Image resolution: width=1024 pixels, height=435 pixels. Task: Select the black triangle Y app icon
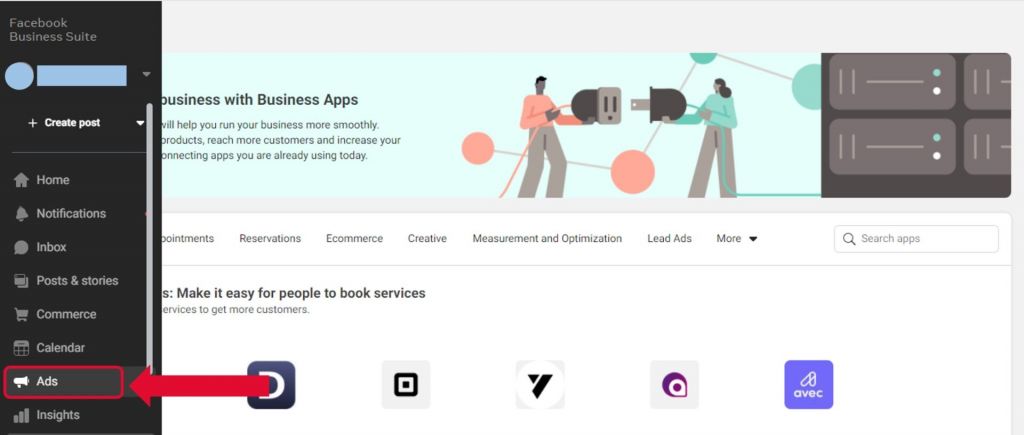coord(539,385)
